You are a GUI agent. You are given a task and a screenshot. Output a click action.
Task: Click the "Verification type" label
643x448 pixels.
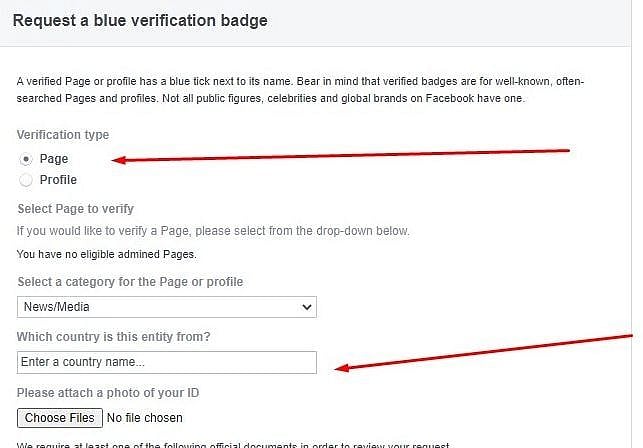[x=63, y=135]
